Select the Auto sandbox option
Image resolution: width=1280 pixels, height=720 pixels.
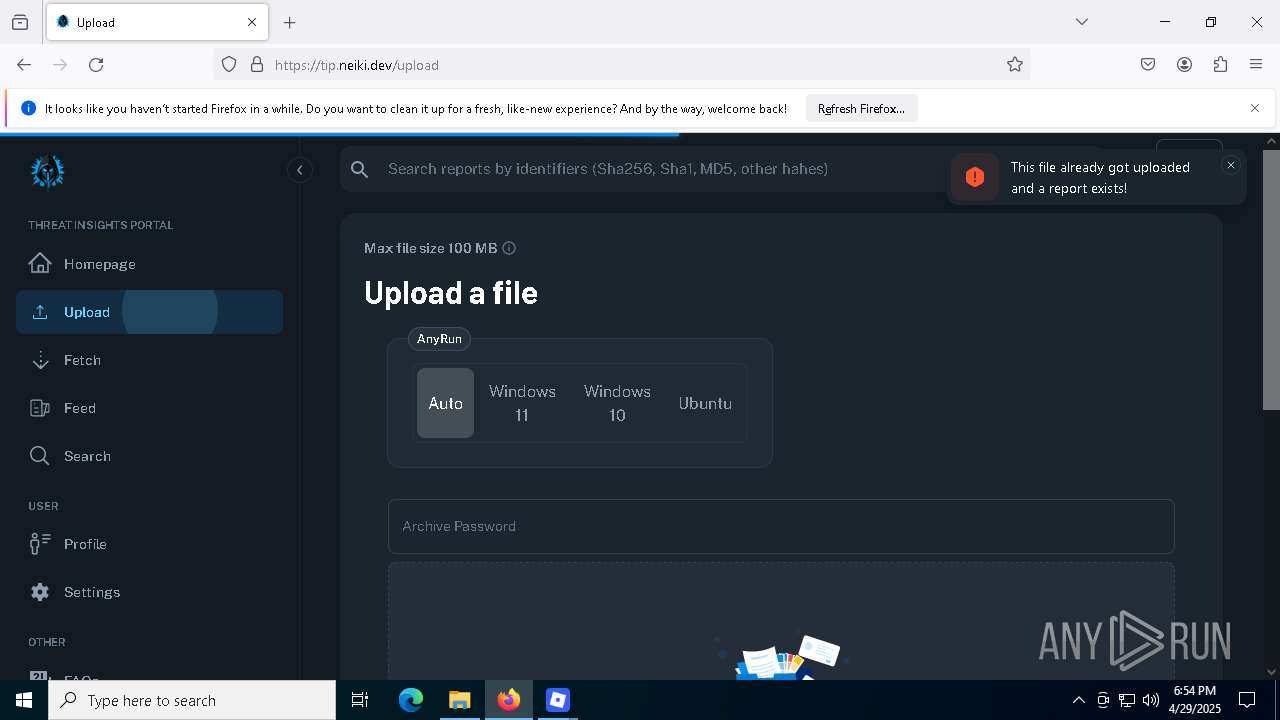coord(445,403)
